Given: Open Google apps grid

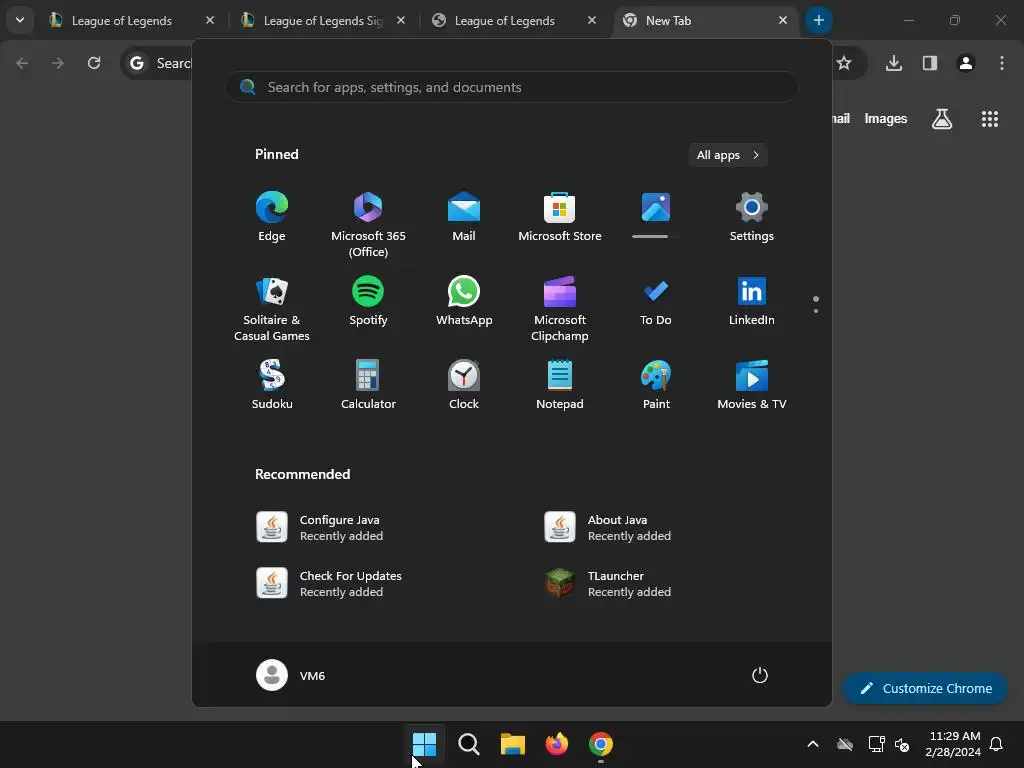Looking at the screenshot, I should click(x=989, y=119).
